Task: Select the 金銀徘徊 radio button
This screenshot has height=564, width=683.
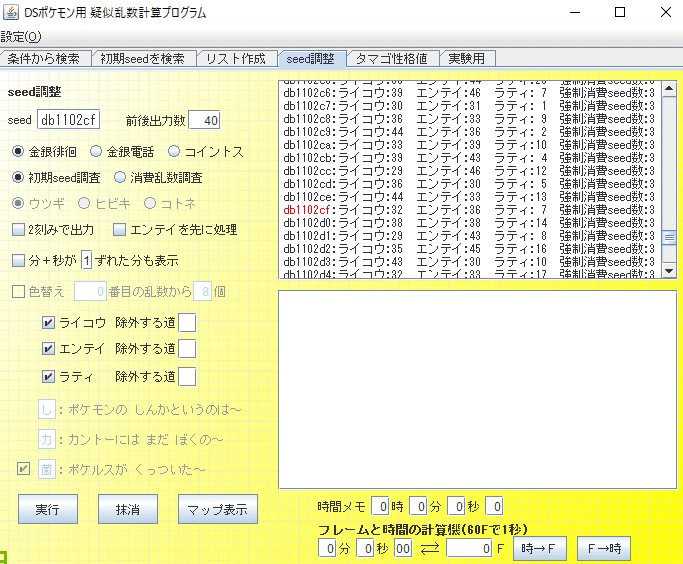Action: tap(17, 152)
